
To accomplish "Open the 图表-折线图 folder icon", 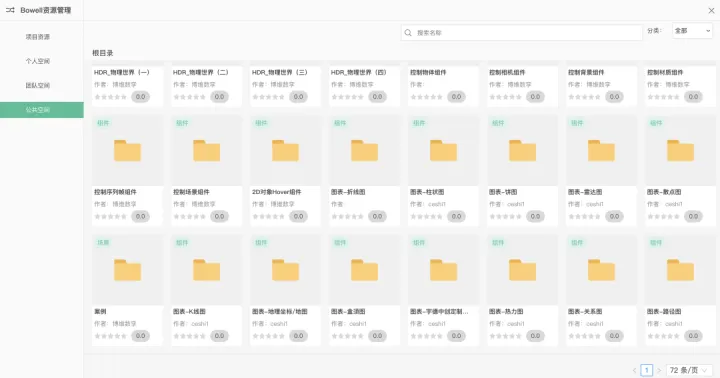I will [364, 151].
